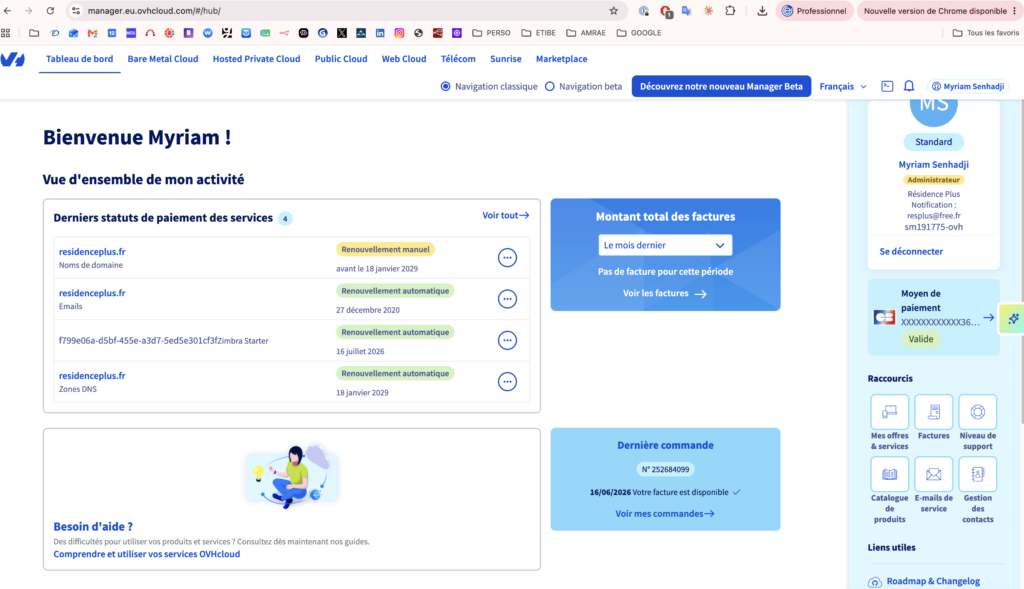
Task: Open Bare Metal Cloud tab
Action: click(163, 59)
